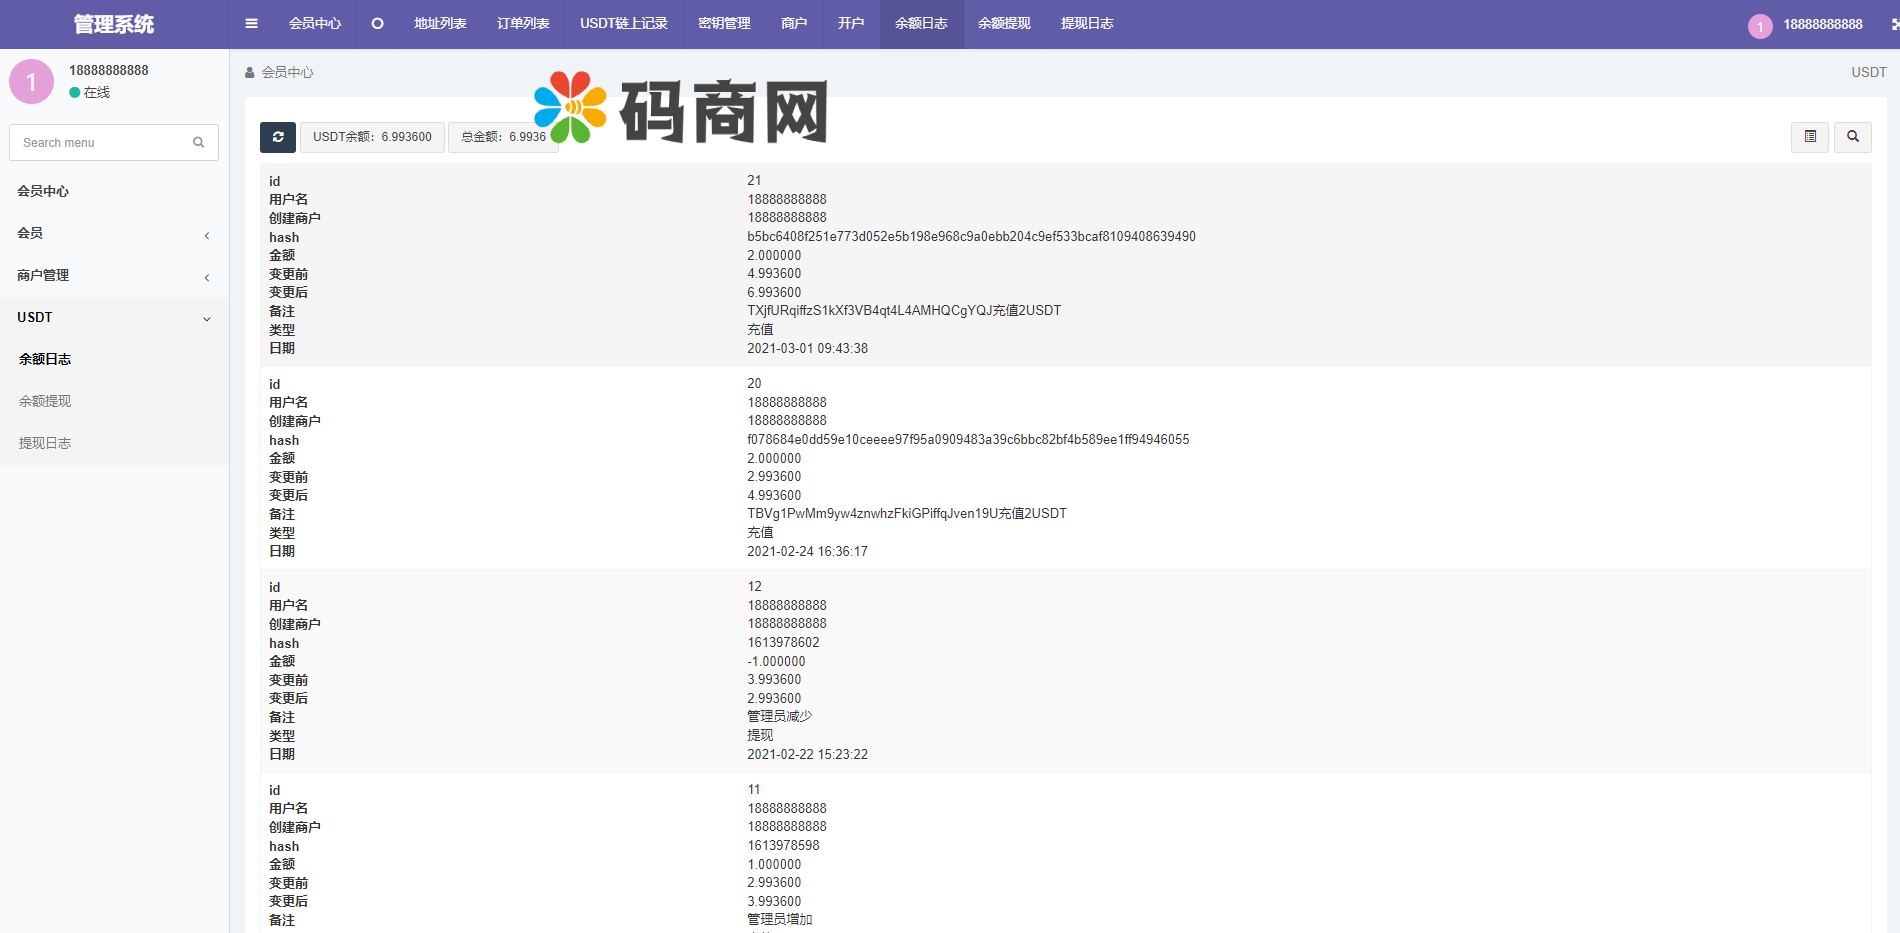Click the sidebar user avatar circle
This screenshot has height=933, width=1900.
click(x=31, y=81)
